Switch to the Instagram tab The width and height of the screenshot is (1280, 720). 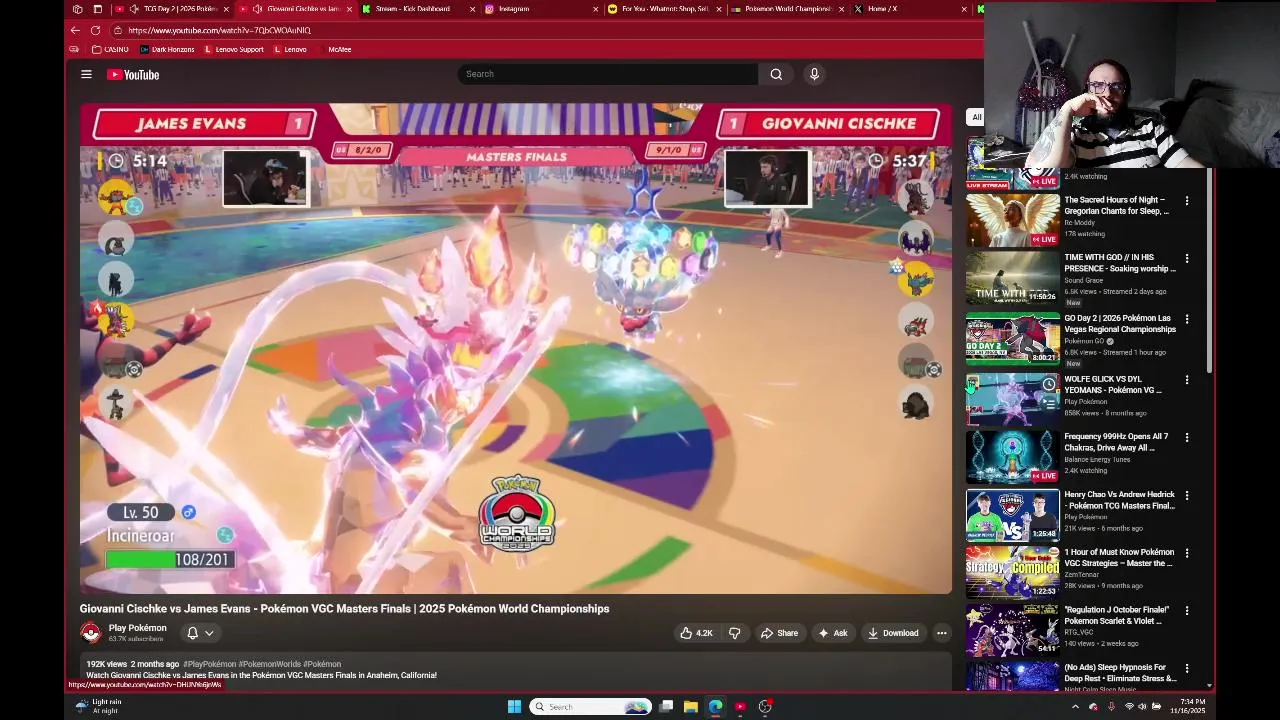tap(540, 9)
